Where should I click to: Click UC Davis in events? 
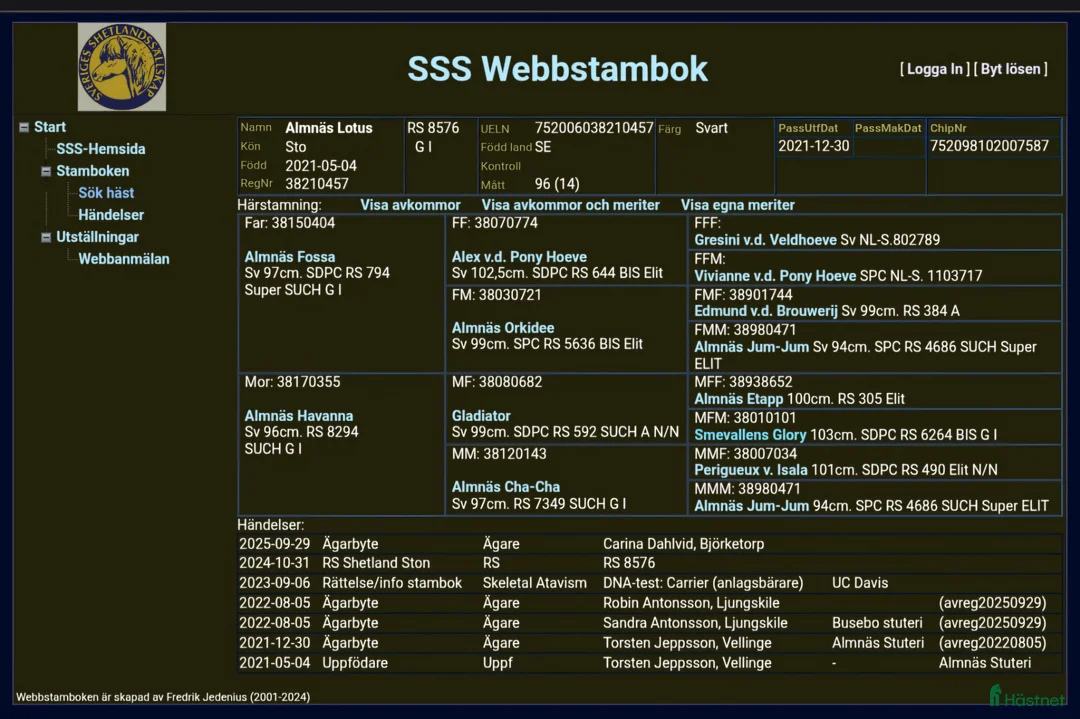(860, 583)
